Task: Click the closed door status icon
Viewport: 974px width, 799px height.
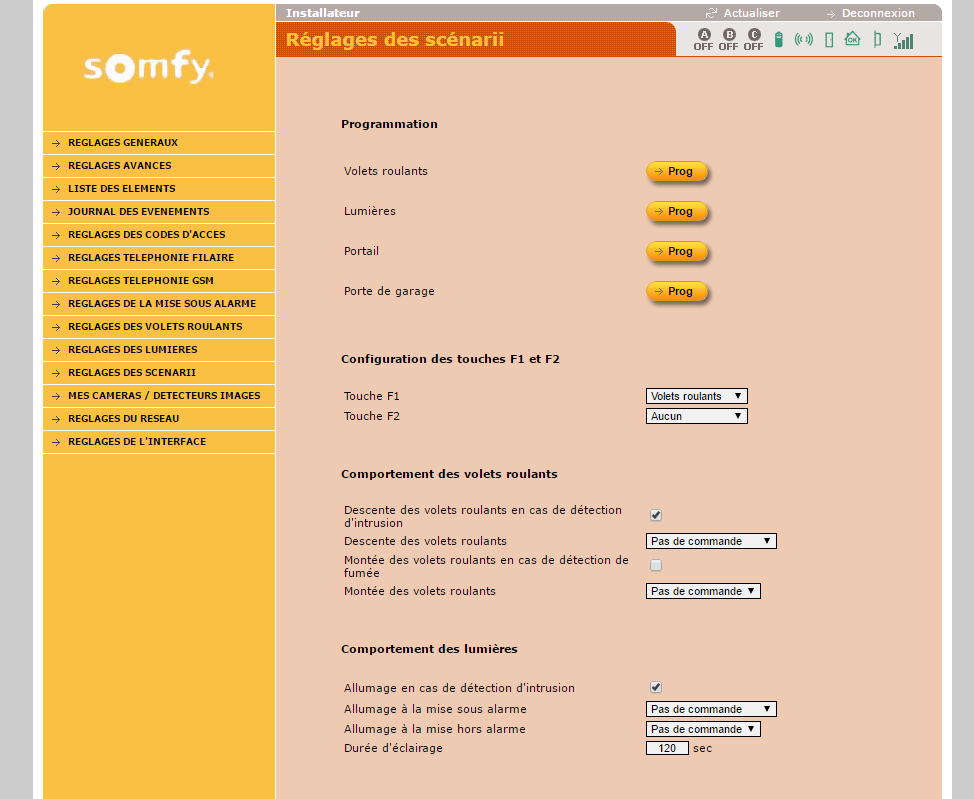Action: coord(829,40)
